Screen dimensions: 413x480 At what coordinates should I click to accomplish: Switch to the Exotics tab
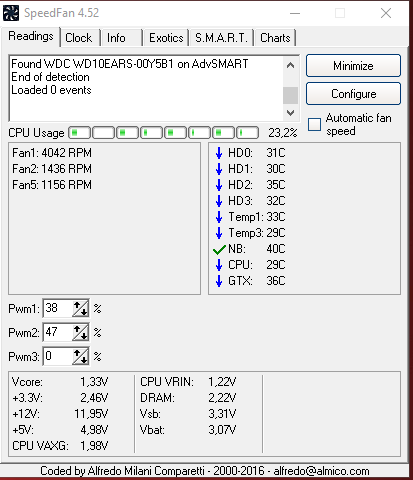pyautogui.click(x=166, y=38)
